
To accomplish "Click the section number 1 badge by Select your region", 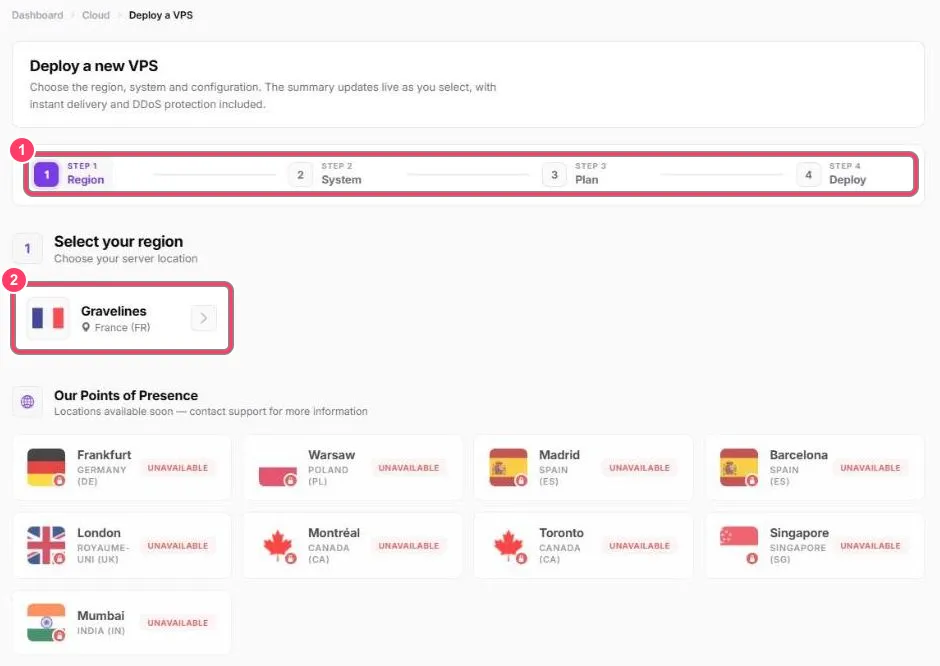I will tap(28, 248).
